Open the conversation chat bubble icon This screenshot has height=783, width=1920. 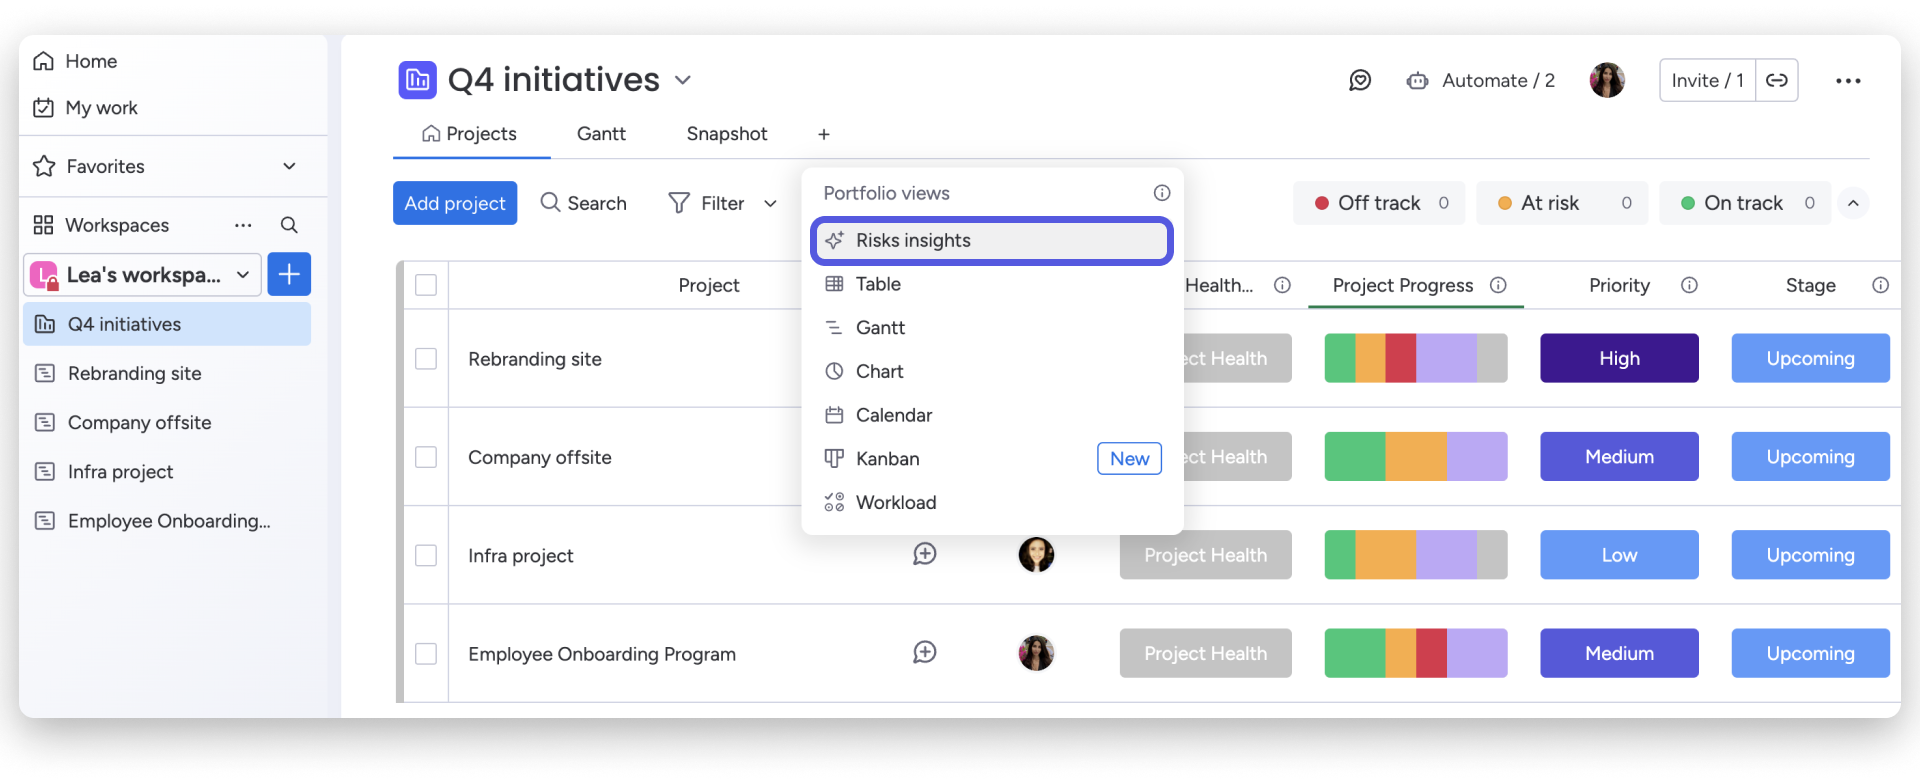[x=1360, y=81]
